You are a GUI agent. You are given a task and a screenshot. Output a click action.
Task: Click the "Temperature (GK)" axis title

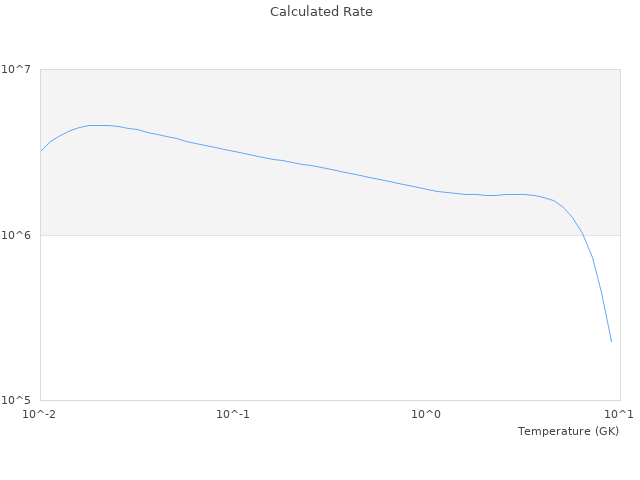568,431
